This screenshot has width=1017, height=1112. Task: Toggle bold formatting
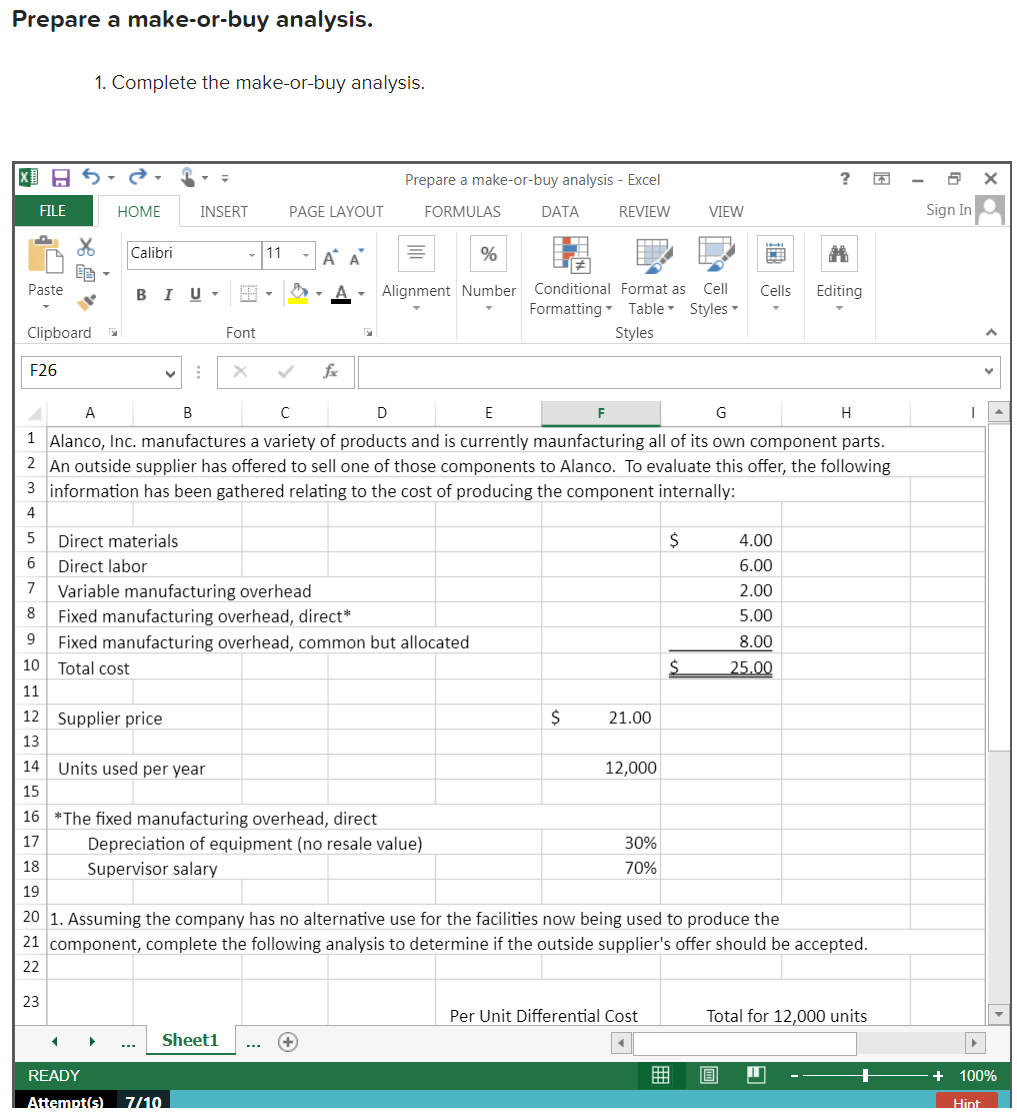(139, 295)
